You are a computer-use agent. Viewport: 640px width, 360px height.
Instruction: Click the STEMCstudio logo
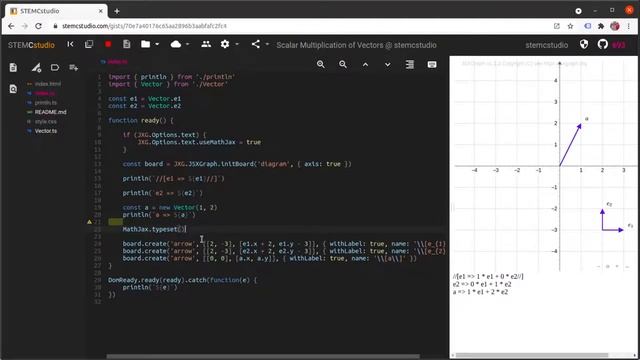coord(31,45)
